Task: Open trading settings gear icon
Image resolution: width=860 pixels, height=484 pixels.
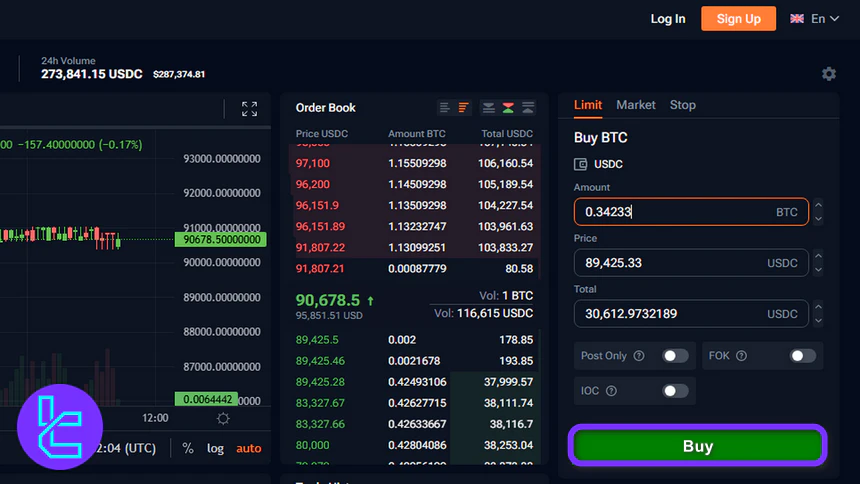Action: click(828, 74)
